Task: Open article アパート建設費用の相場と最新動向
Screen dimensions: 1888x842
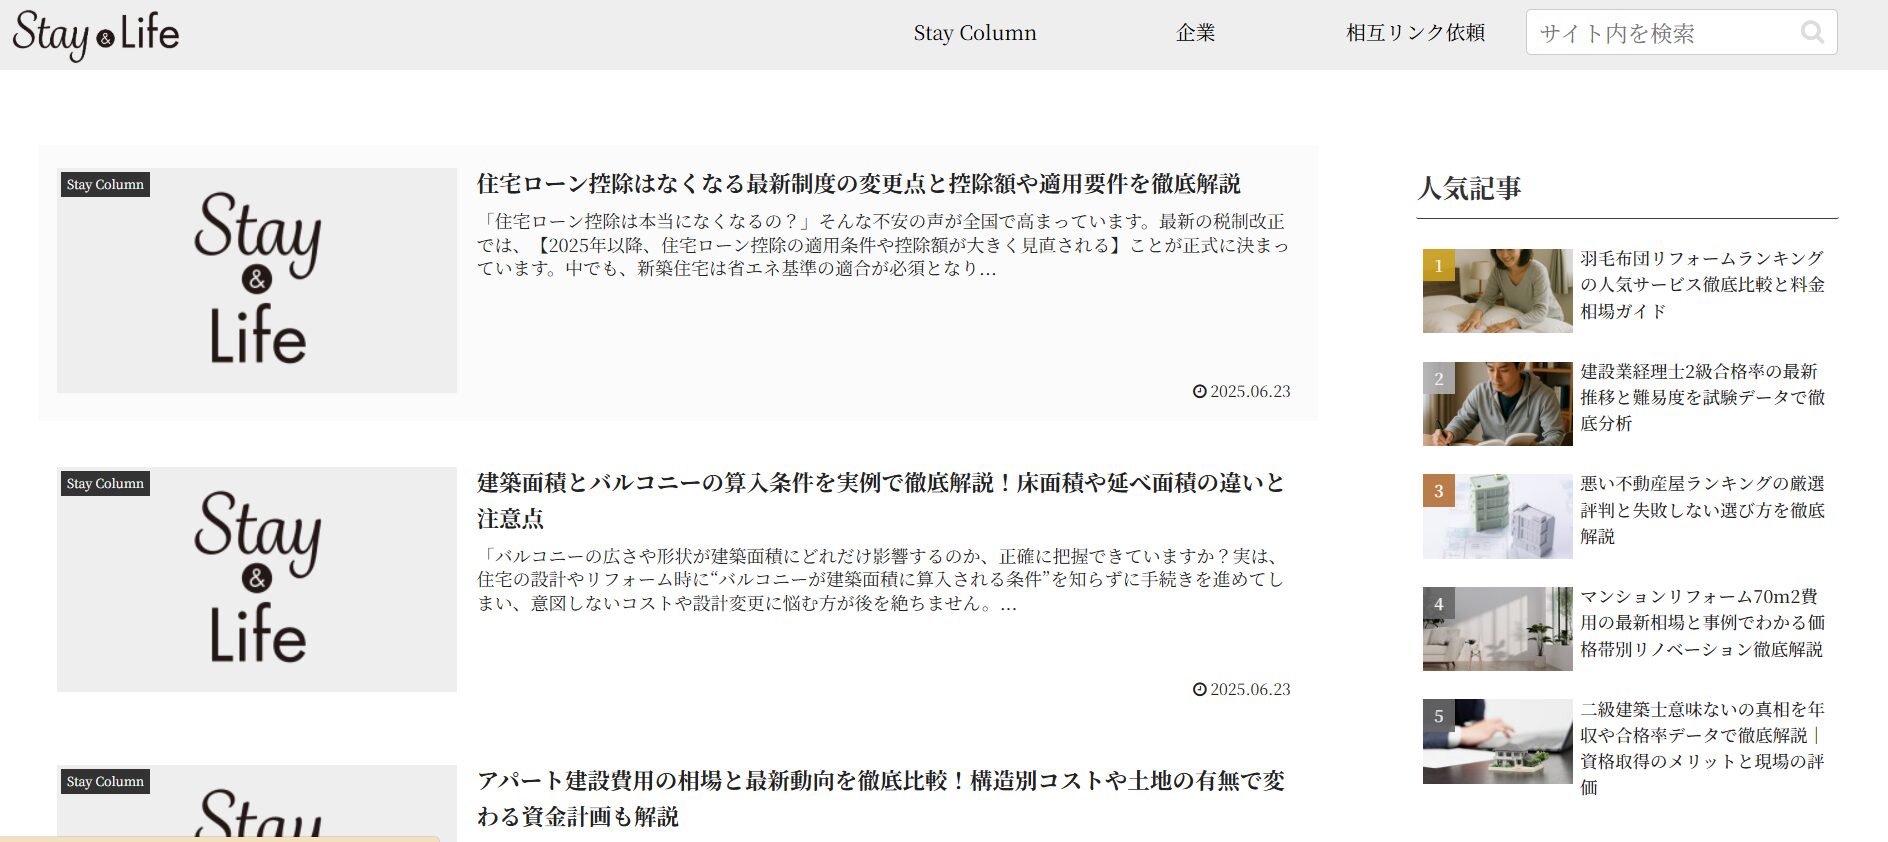Action: coord(880,798)
